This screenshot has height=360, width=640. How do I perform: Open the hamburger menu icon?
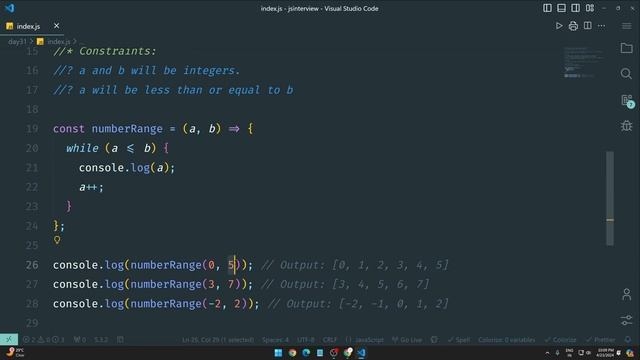pos(627,26)
